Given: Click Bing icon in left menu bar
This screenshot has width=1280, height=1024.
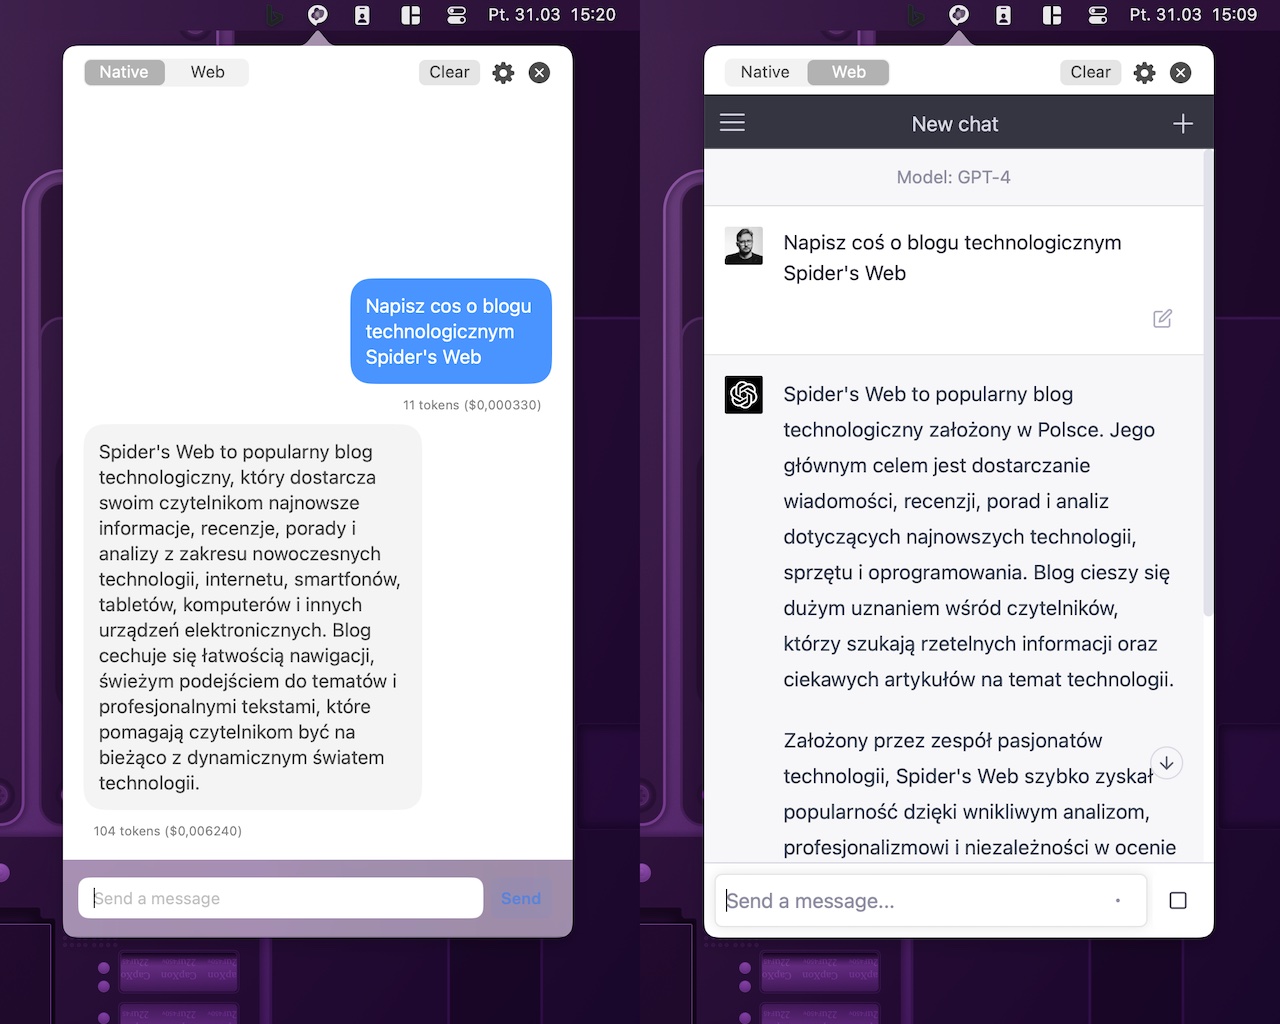Looking at the screenshot, I should (x=274, y=16).
